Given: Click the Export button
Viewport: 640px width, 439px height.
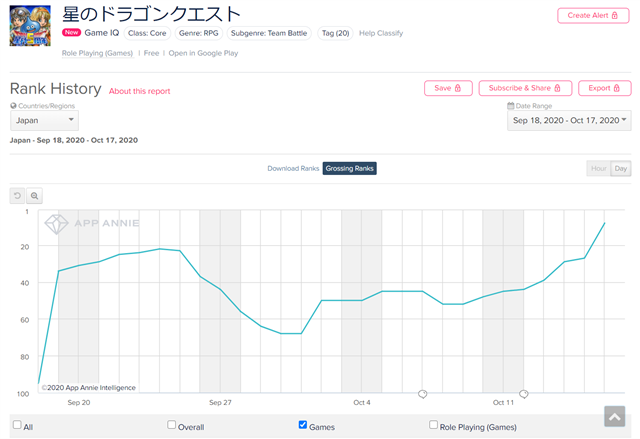Looking at the screenshot, I should pyautogui.click(x=604, y=88).
